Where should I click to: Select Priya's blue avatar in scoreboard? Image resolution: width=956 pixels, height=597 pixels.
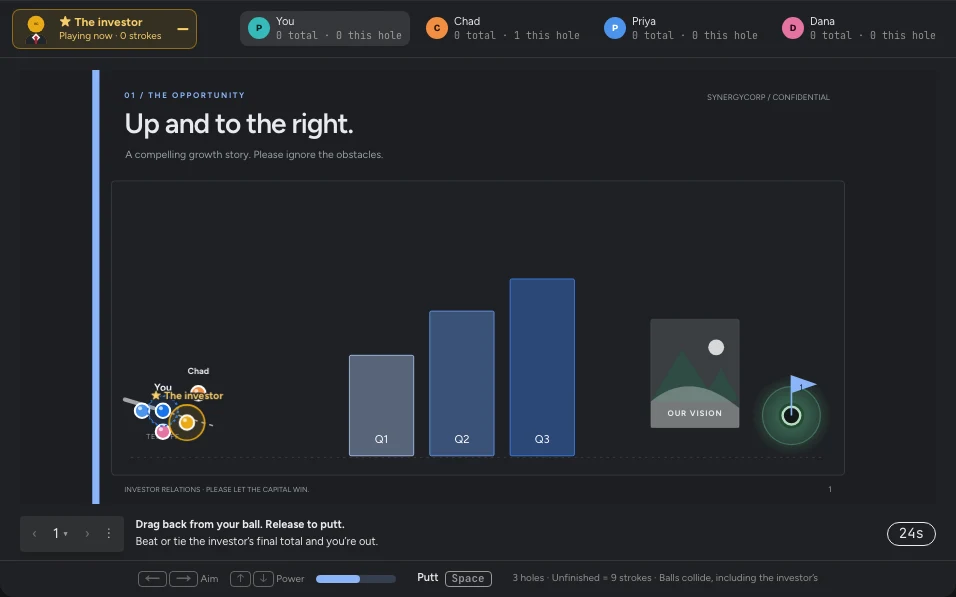[615, 28]
